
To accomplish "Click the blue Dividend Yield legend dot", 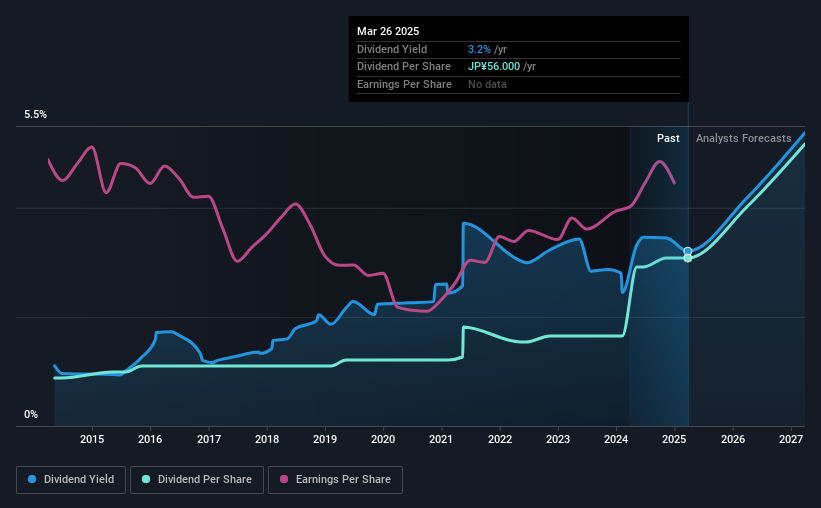I will tap(32, 479).
